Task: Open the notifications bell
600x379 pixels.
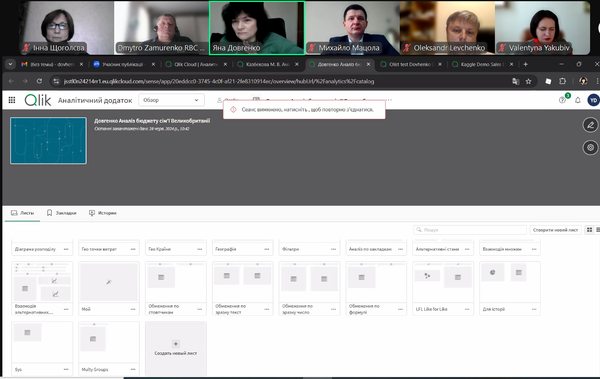Action: click(577, 100)
